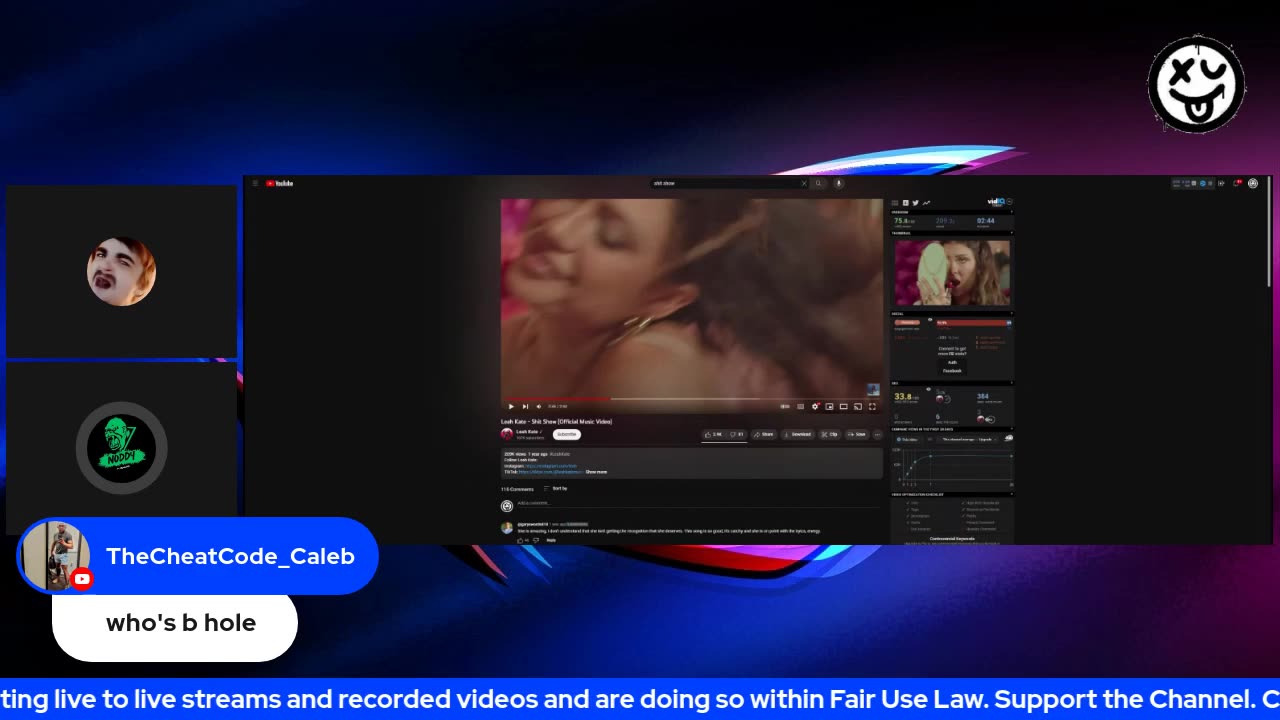Collapse the vidIQ Thumbnail section
1280x720 pixels.
[1011, 233]
